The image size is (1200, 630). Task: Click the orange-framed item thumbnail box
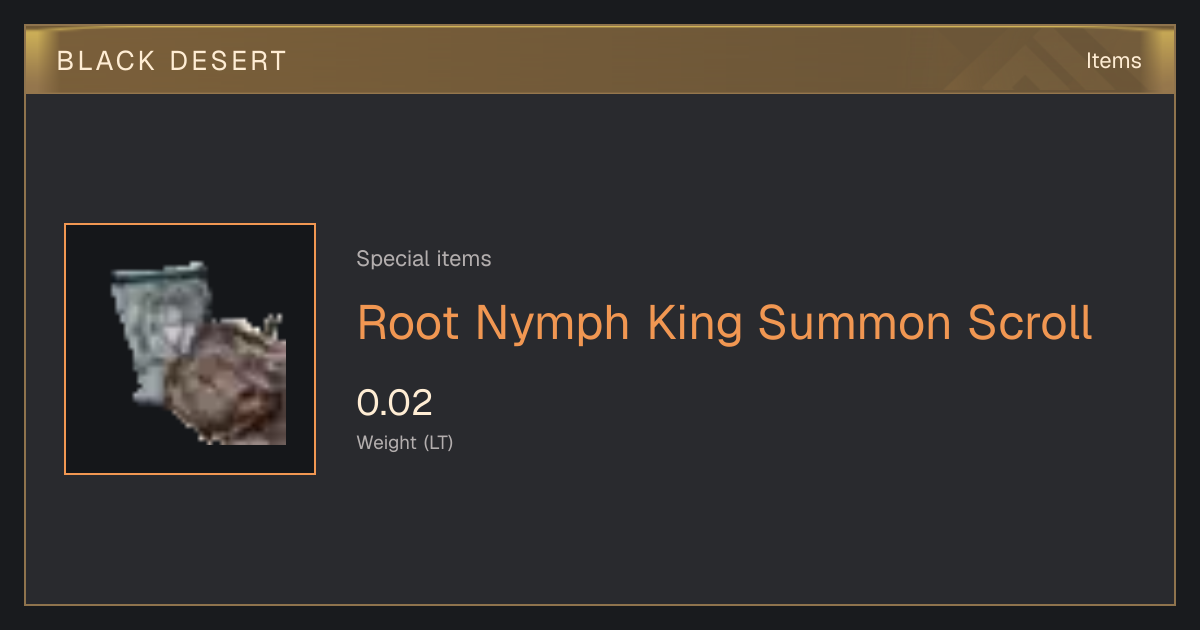tap(190, 349)
